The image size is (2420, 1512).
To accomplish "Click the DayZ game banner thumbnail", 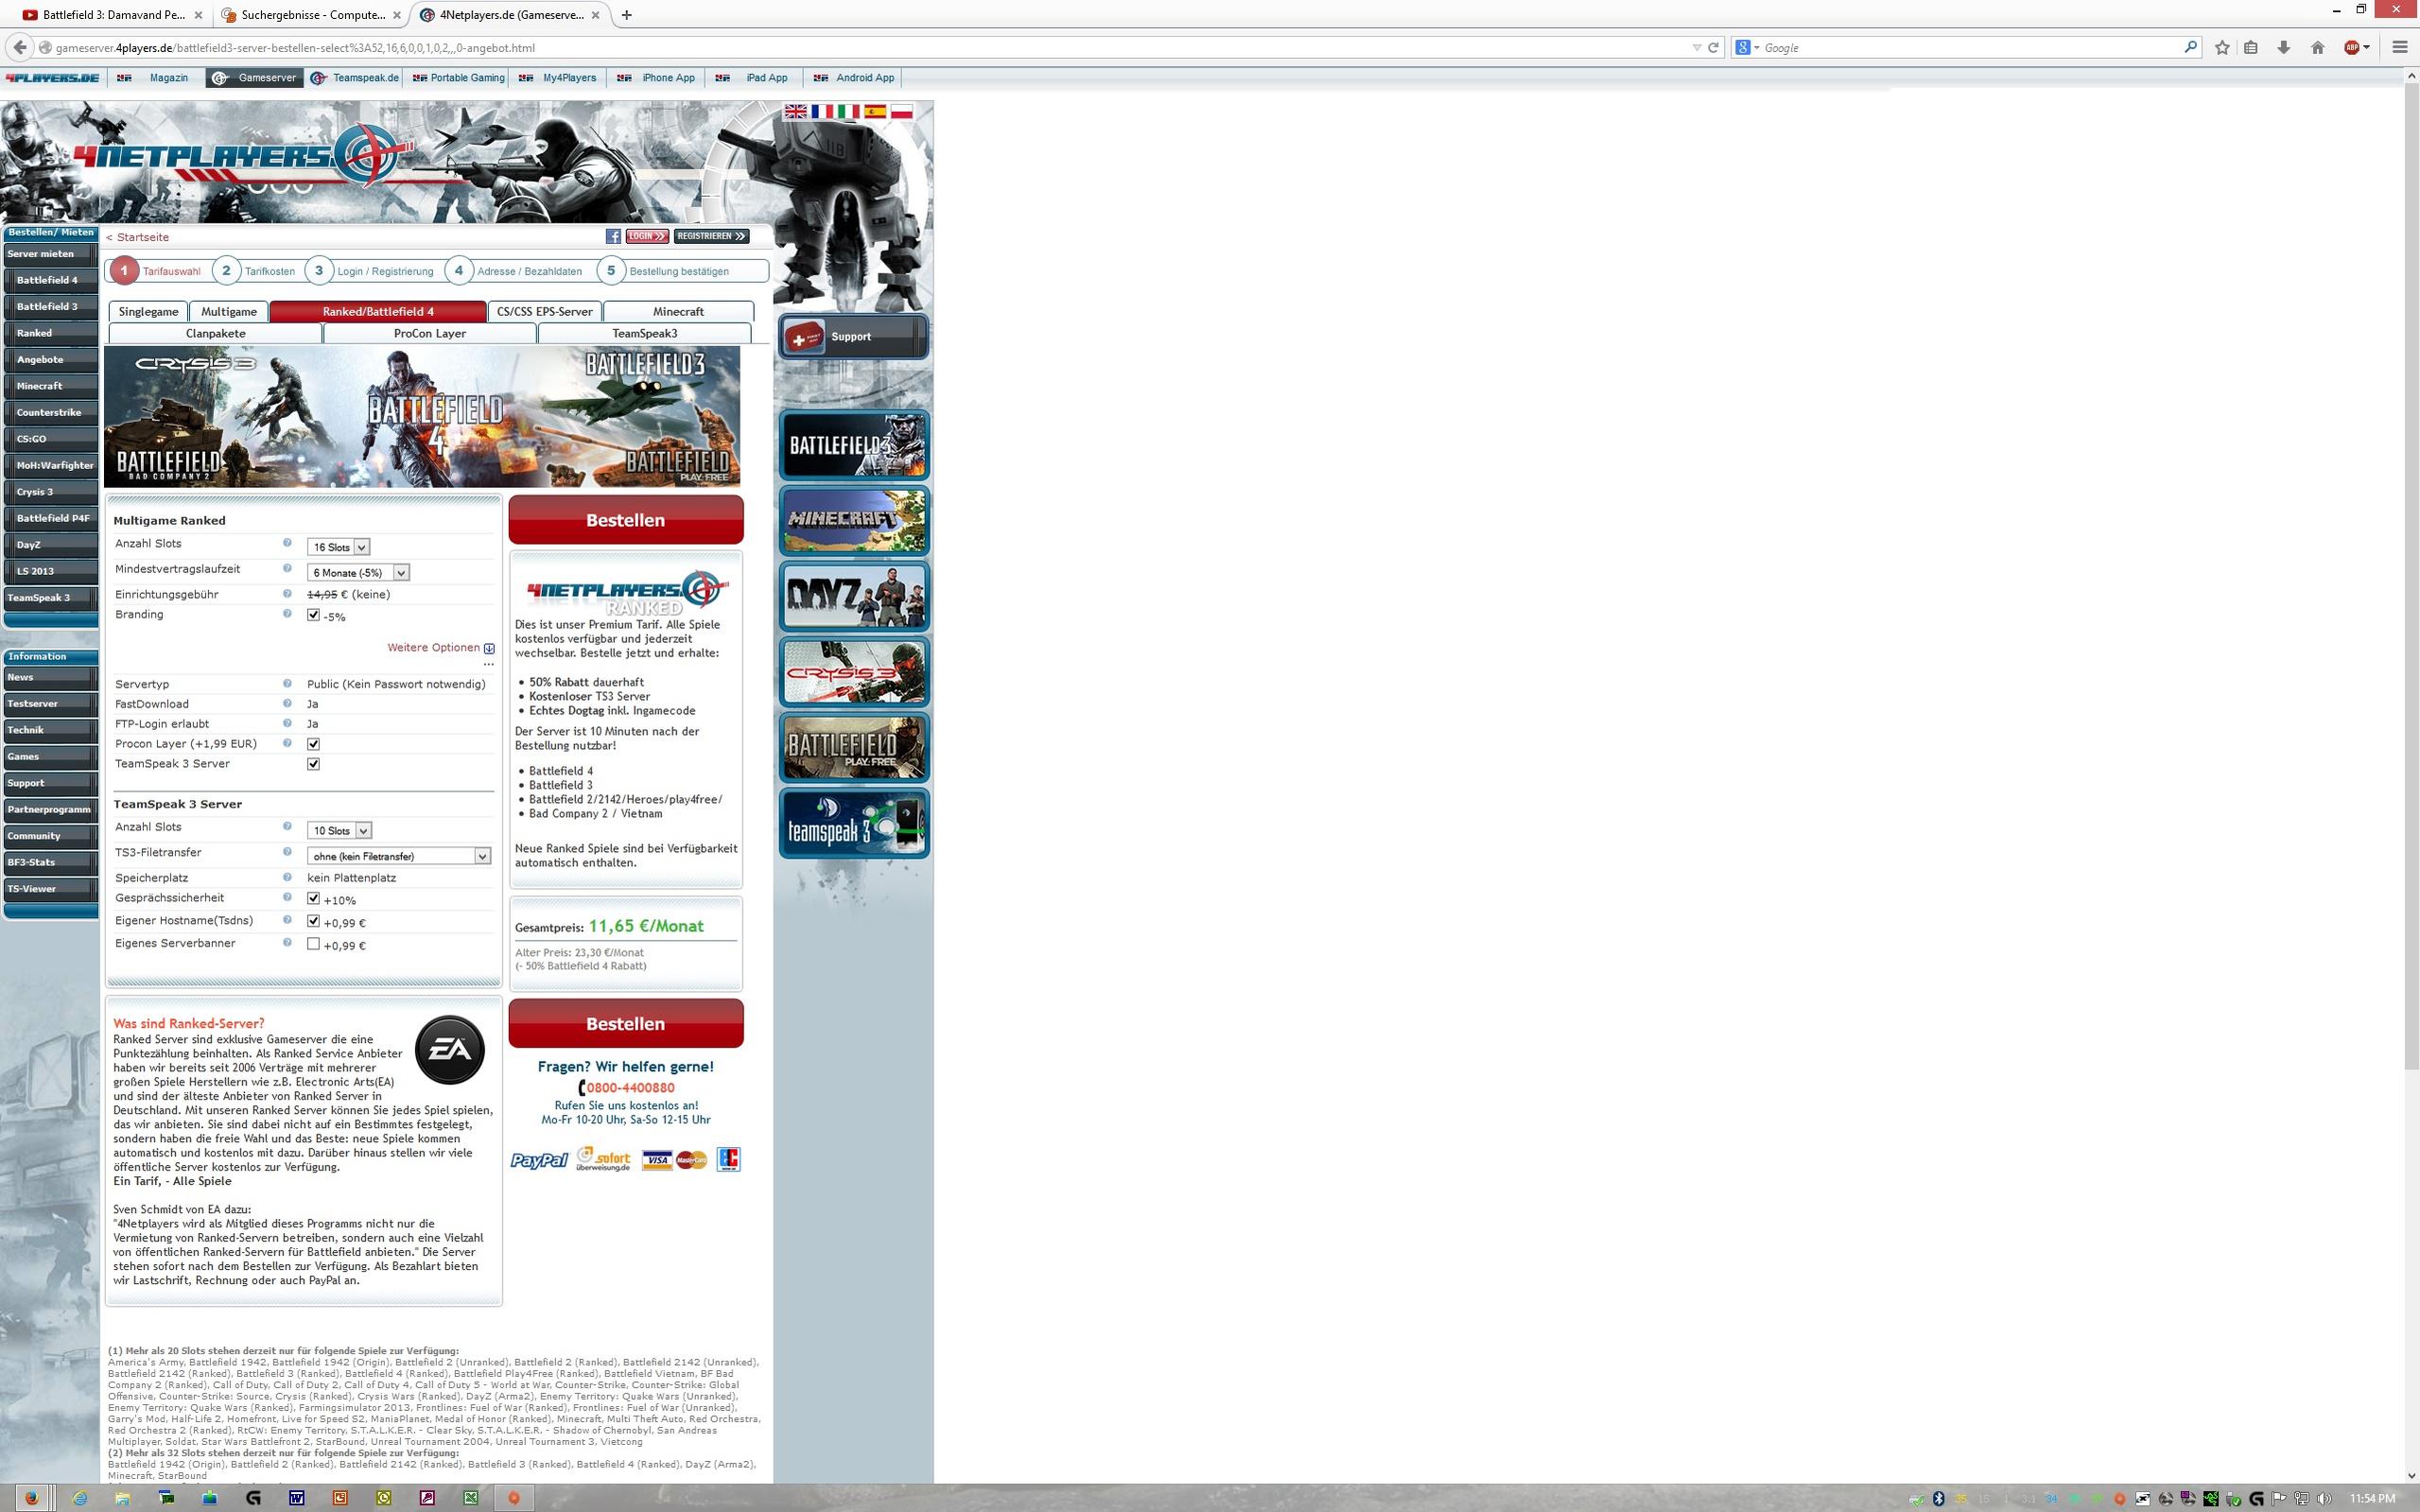I will pos(853,596).
